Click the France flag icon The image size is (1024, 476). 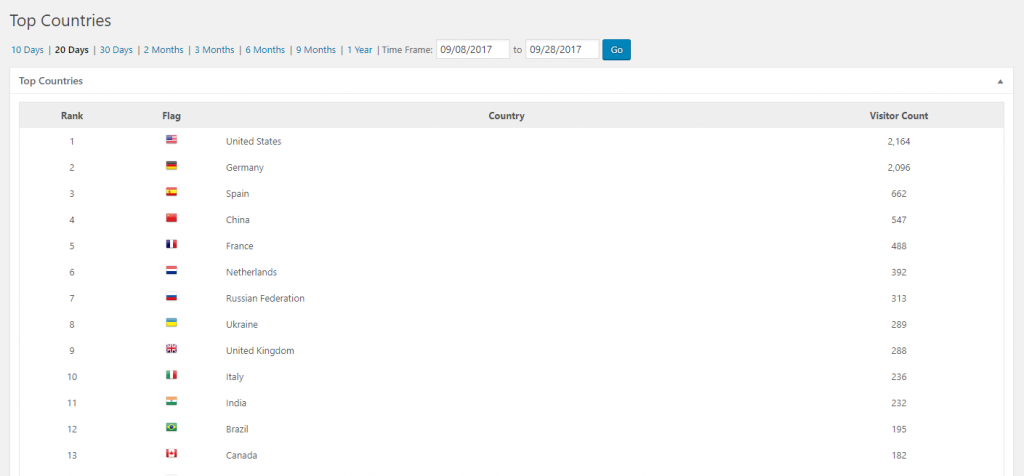[x=172, y=244]
